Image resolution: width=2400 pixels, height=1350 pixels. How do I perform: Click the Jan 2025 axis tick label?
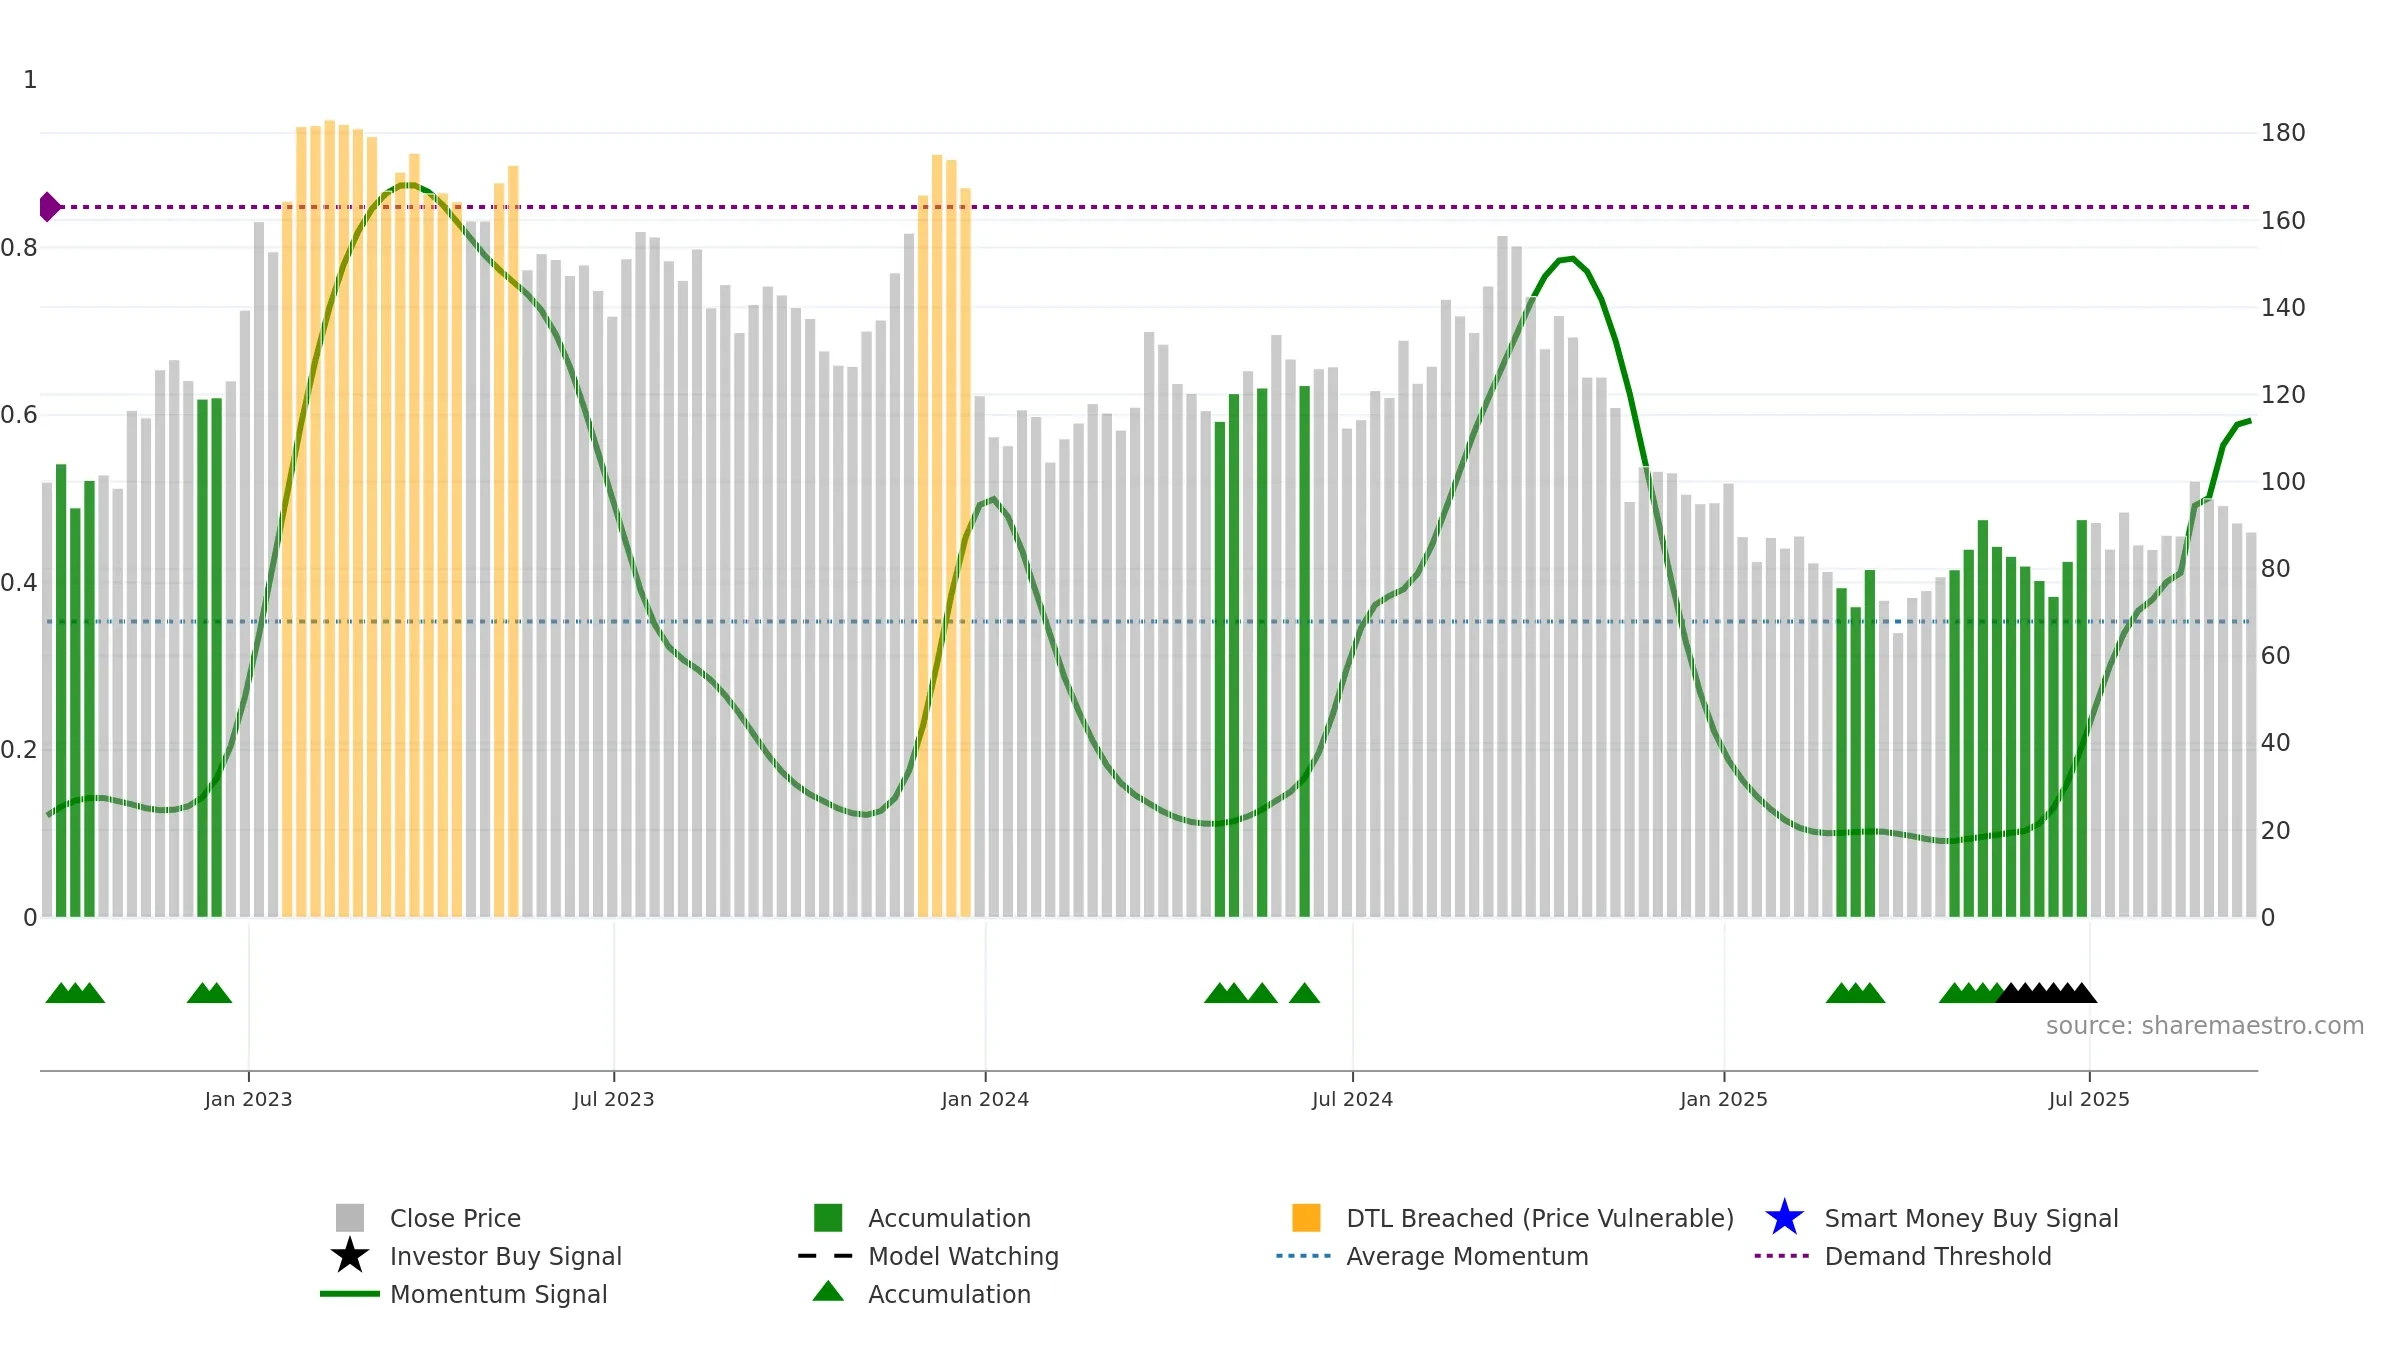1724,1099
